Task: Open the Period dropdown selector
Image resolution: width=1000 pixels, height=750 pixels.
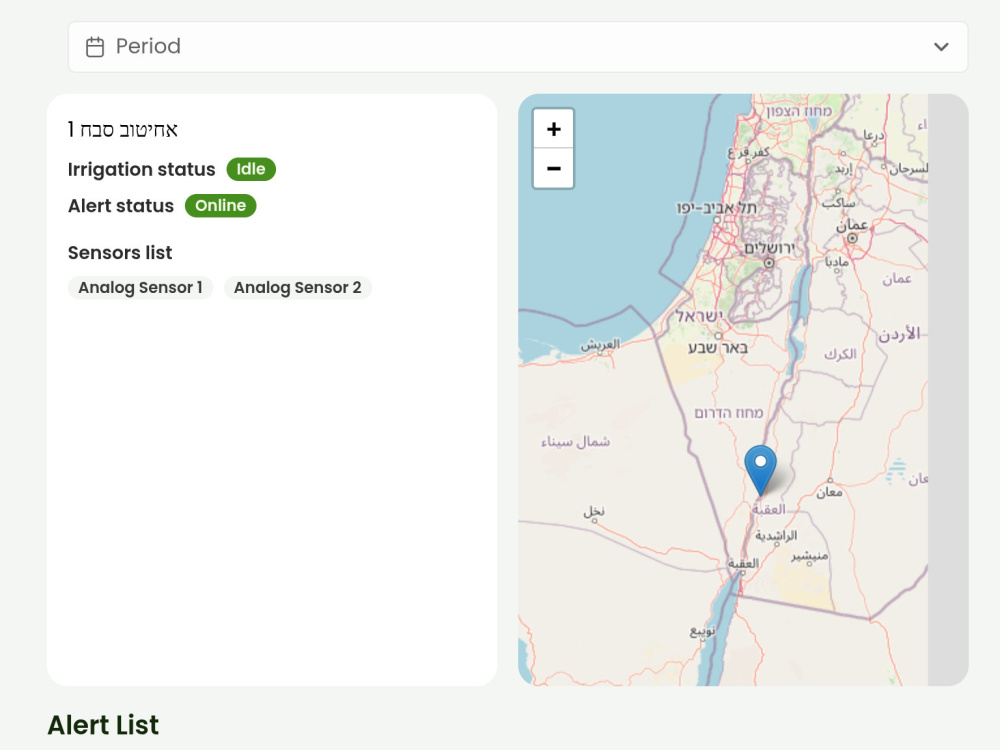Action: point(518,47)
